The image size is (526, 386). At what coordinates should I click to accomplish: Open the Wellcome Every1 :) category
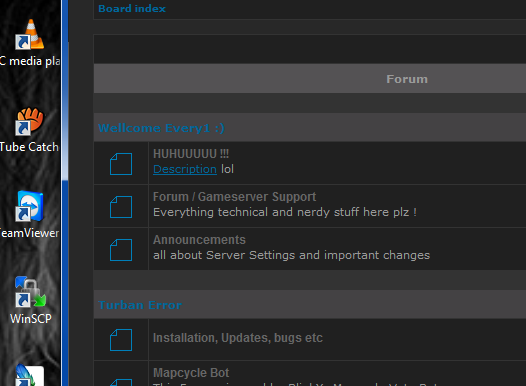coord(161,128)
